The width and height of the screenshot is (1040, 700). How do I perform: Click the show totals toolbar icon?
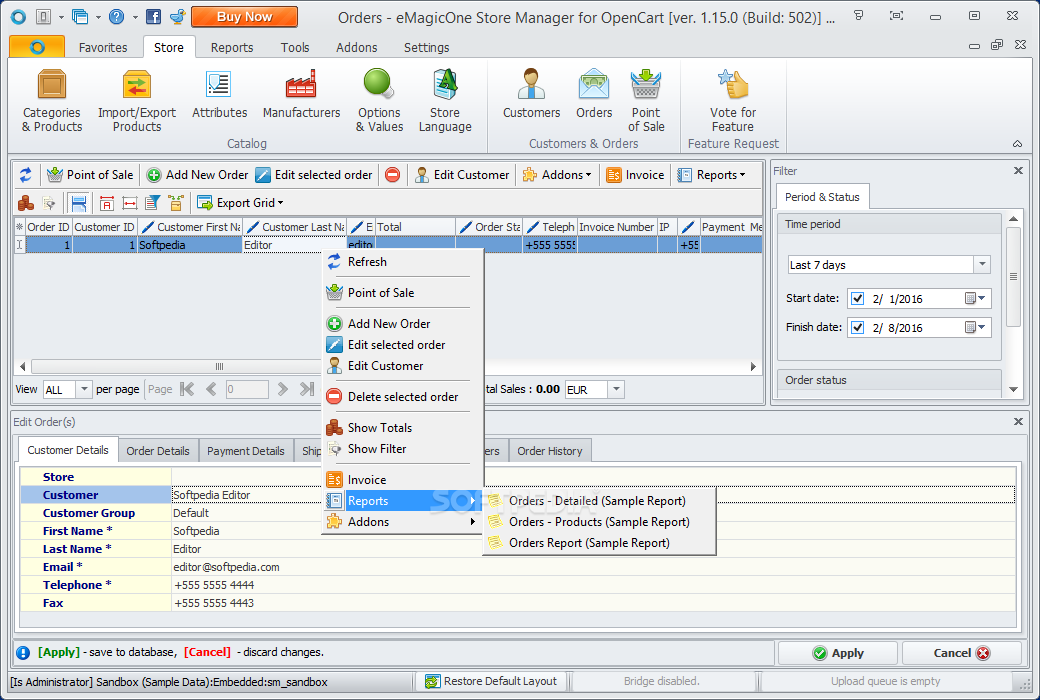[x=26, y=203]
